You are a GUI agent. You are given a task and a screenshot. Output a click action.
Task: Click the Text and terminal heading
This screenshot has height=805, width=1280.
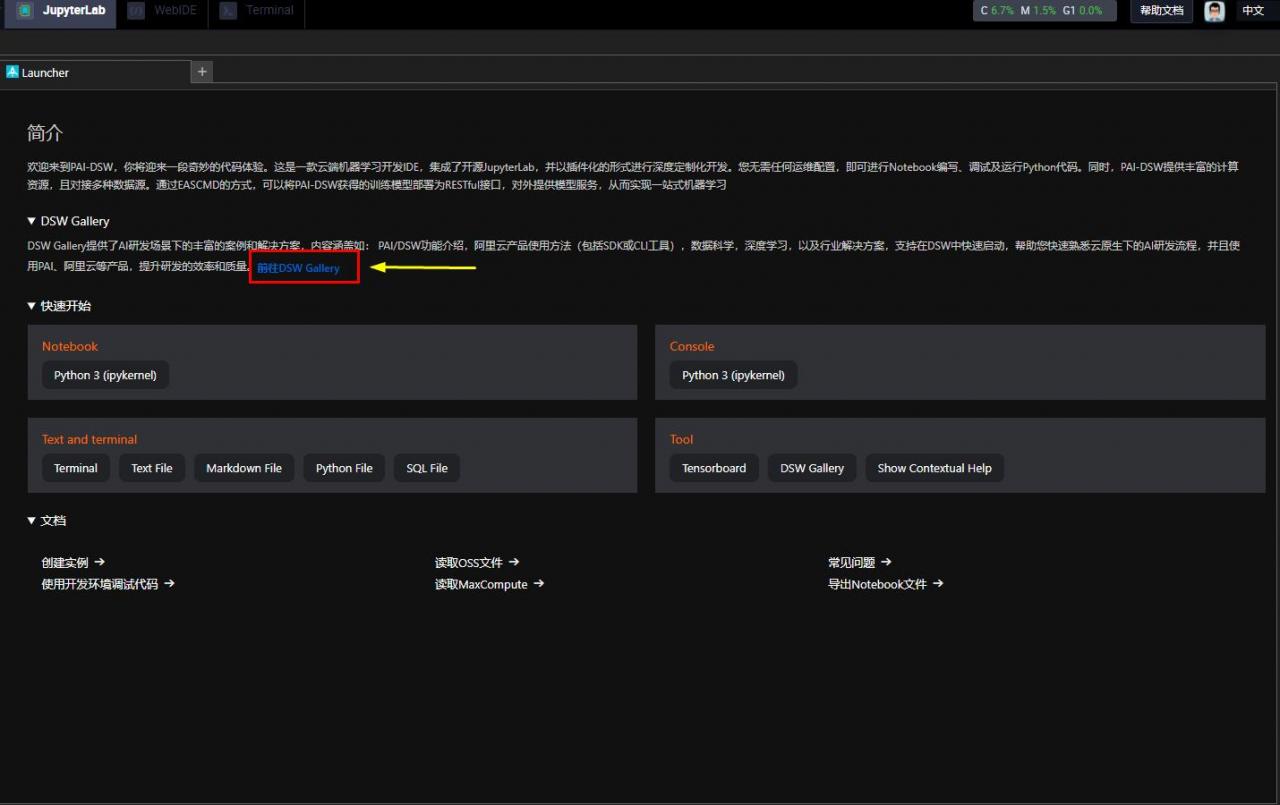(89, 439)
